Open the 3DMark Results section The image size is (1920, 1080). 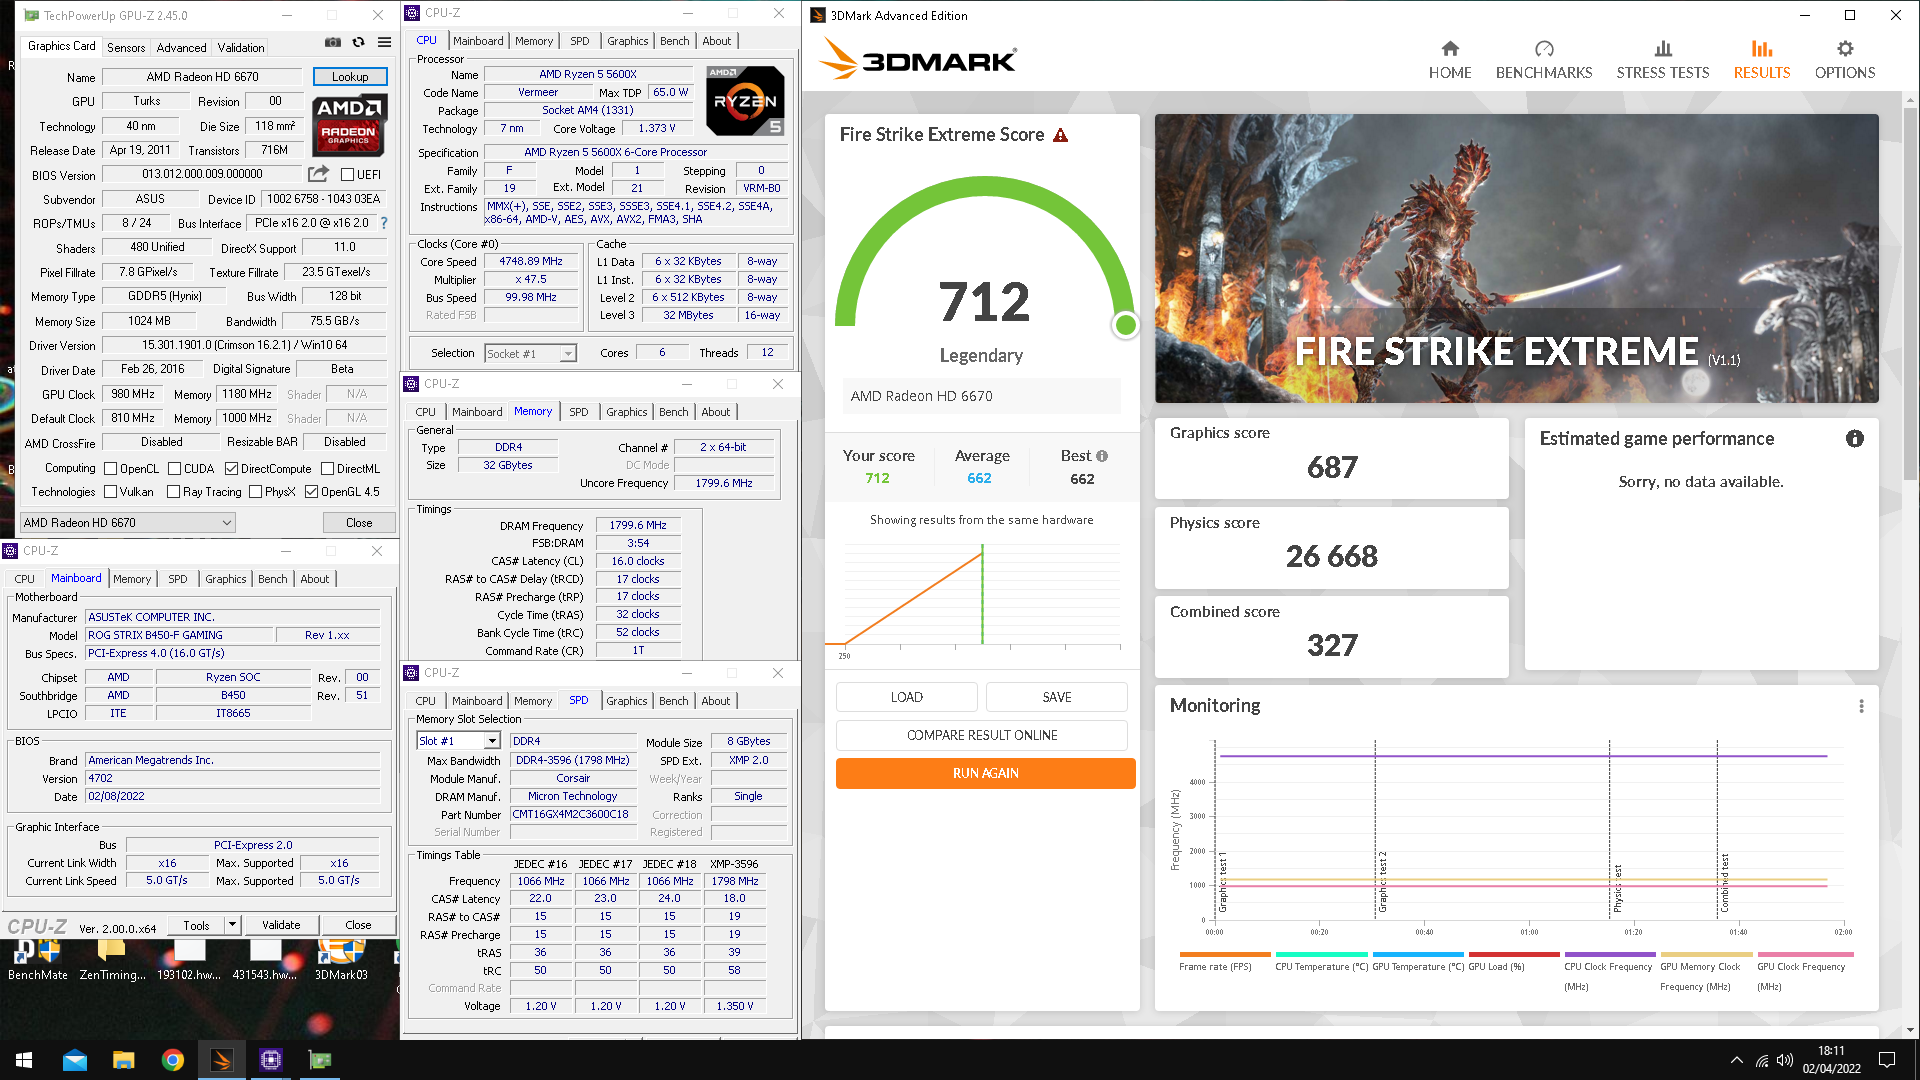coord(1761,60)
